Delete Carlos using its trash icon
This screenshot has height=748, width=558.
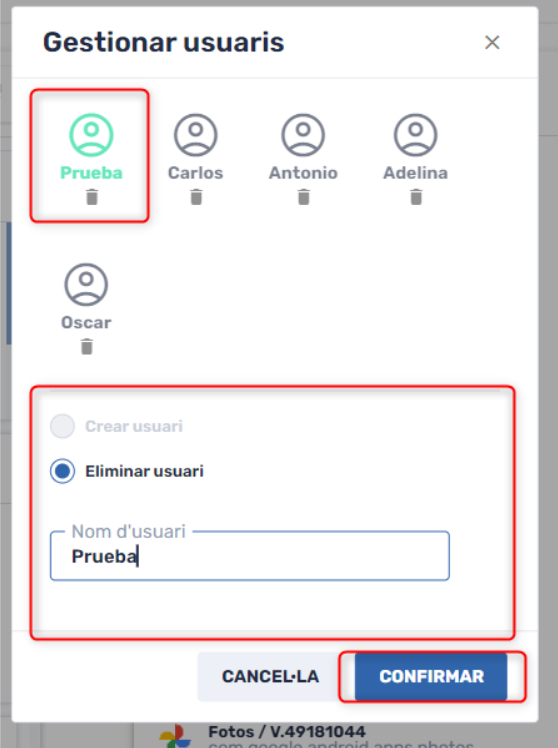[x=196, y=197]
